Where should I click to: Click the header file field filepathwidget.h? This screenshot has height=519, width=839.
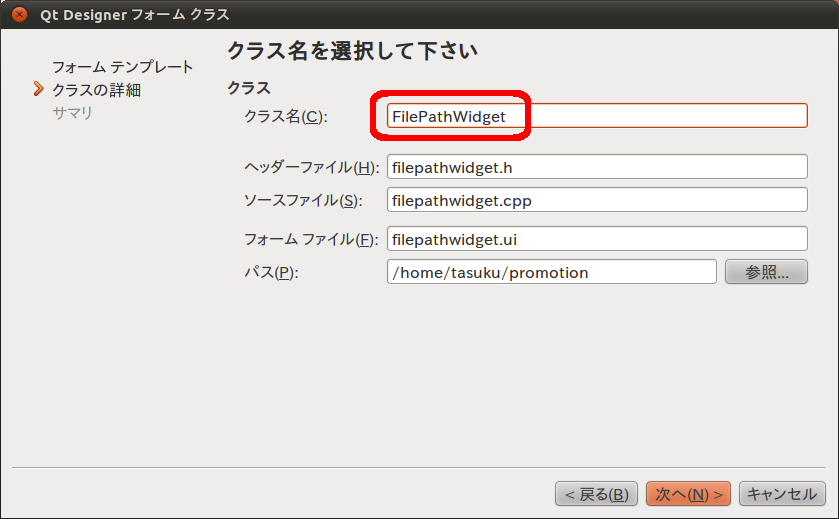(596, 167)
